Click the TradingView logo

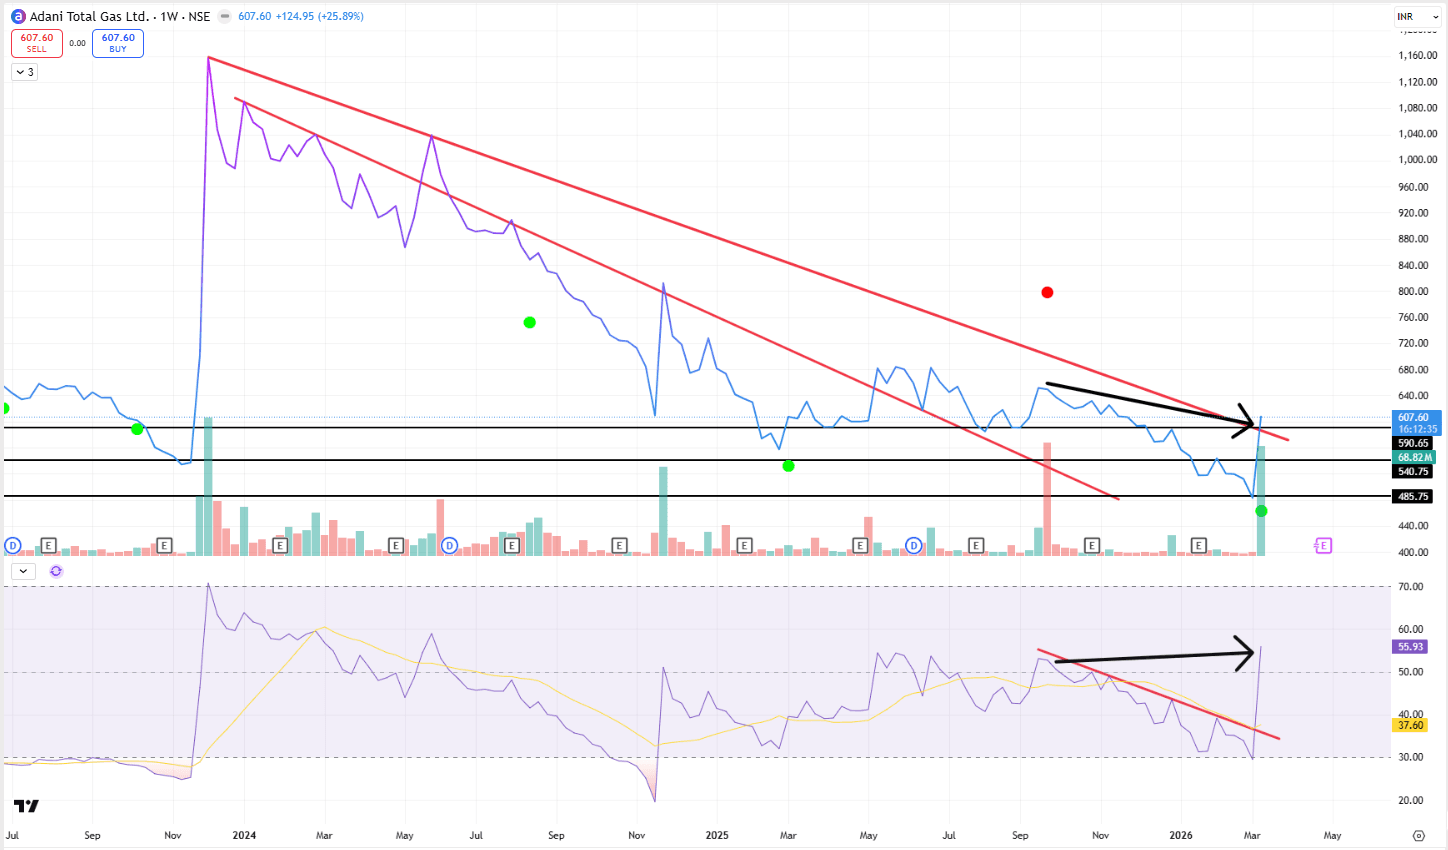pyautogui.click(x=26, y=806)
